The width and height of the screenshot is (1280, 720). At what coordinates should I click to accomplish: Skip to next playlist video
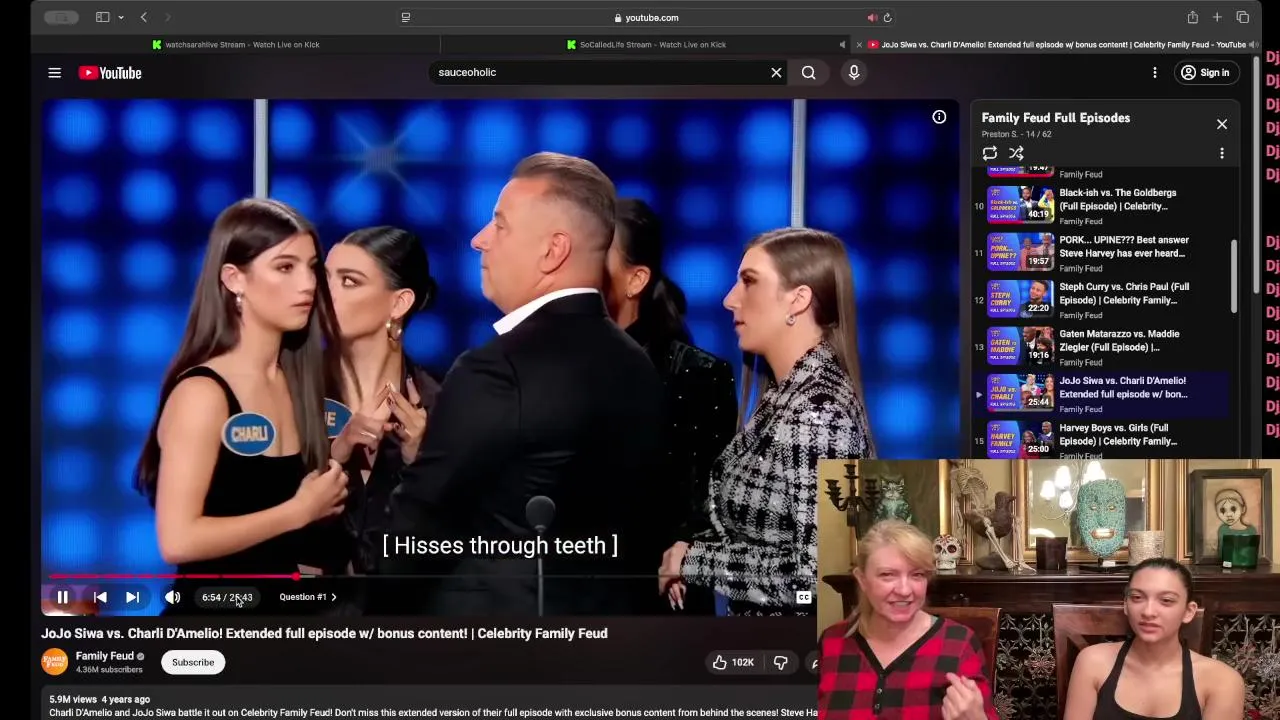tap(132, 597)
